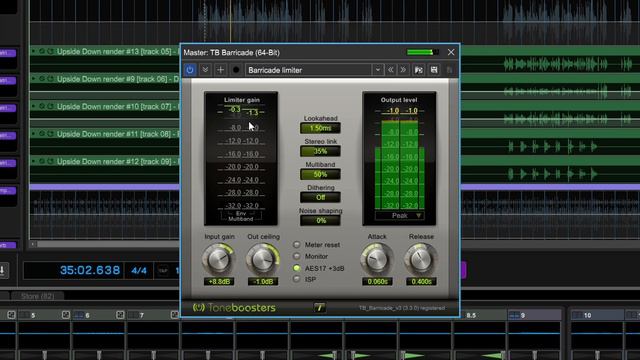
Task: Click the routing icon left of channel 6
Action: (x=66, y=315)
